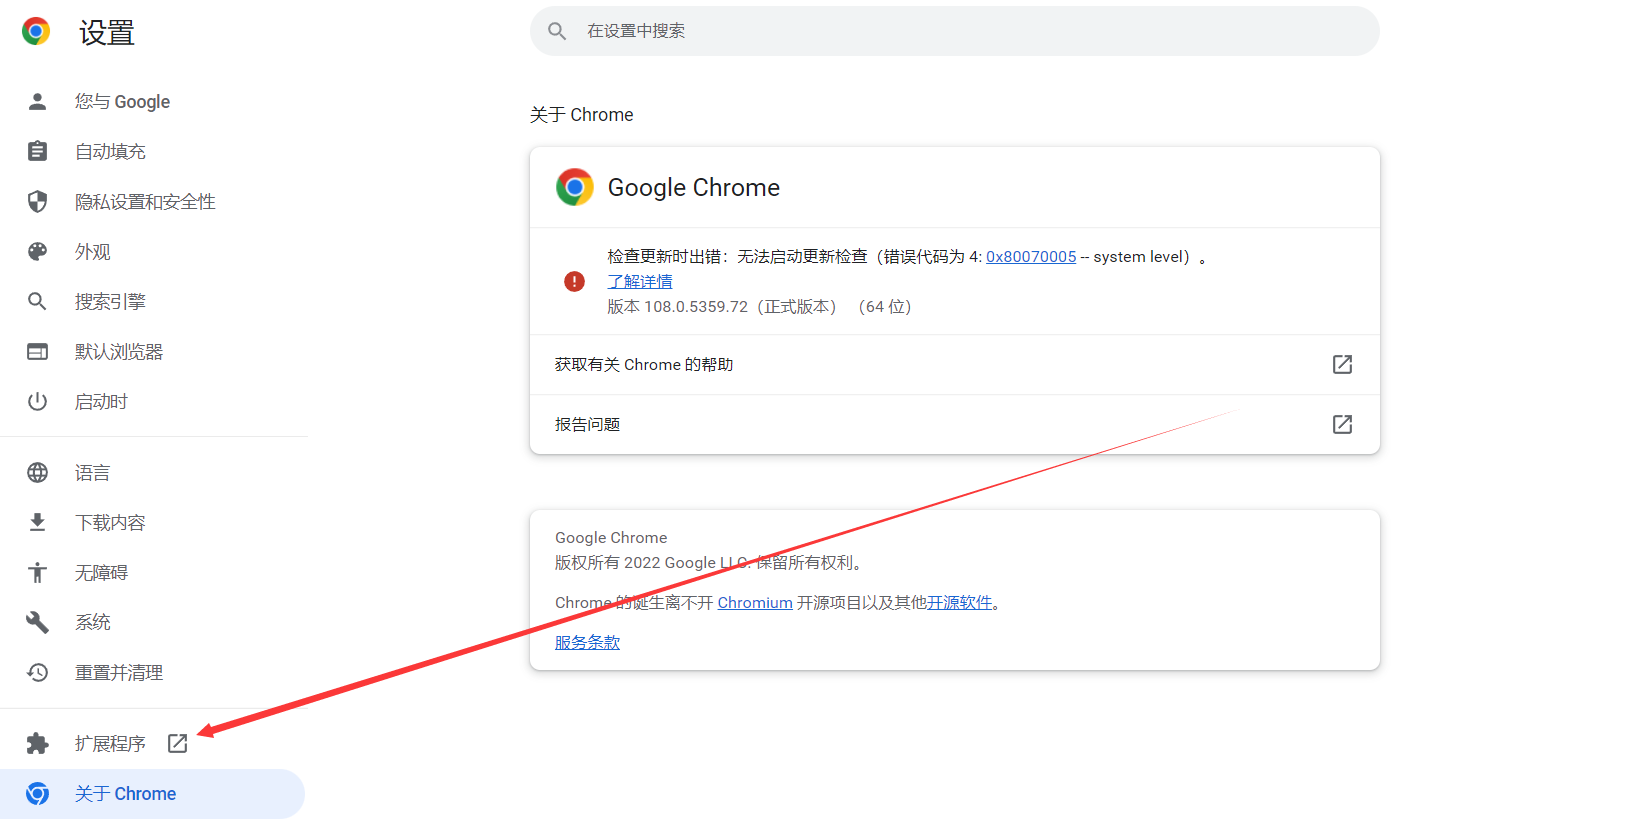The image size is (1649, 831).
Task: Click the red error exclamation icon
Action: click(574, 281)
